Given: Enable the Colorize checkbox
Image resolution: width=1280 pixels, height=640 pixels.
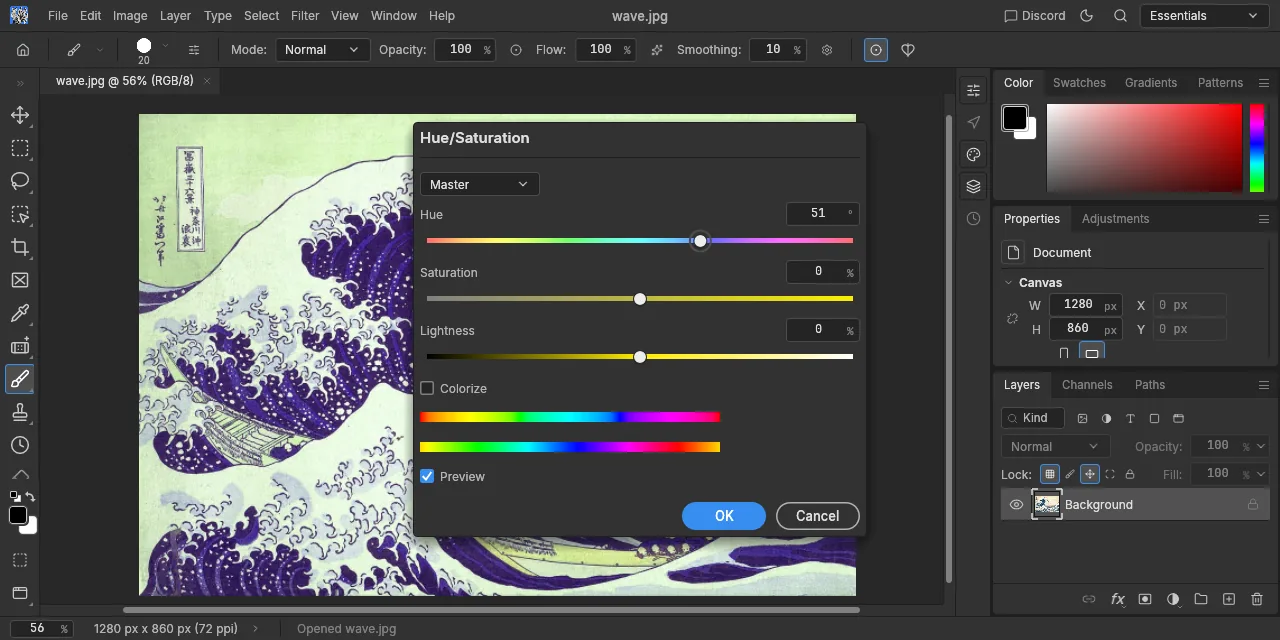Looking at the screenshot, I should pyautogui.click(x=427, y=388).
